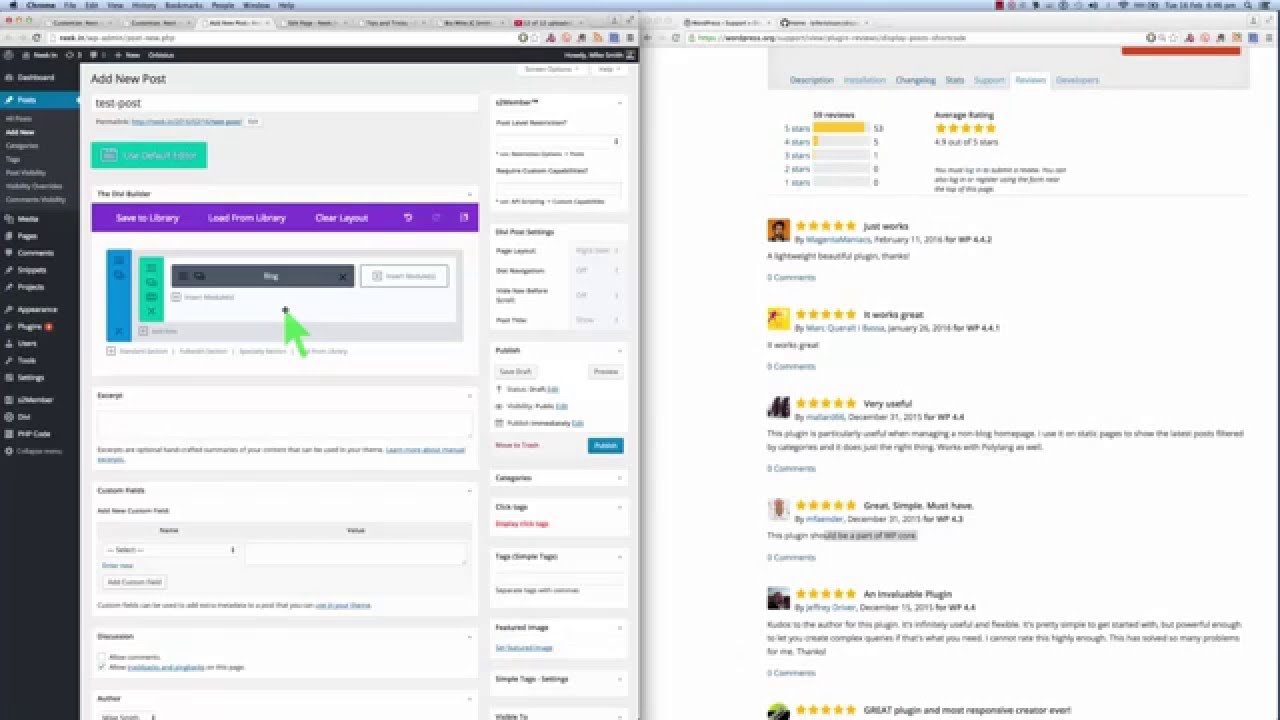Open the Bookmarks menu in Chrome
Image resolution: width=1280 pixels, height=720 pixels.
click(x=183, y=5)
